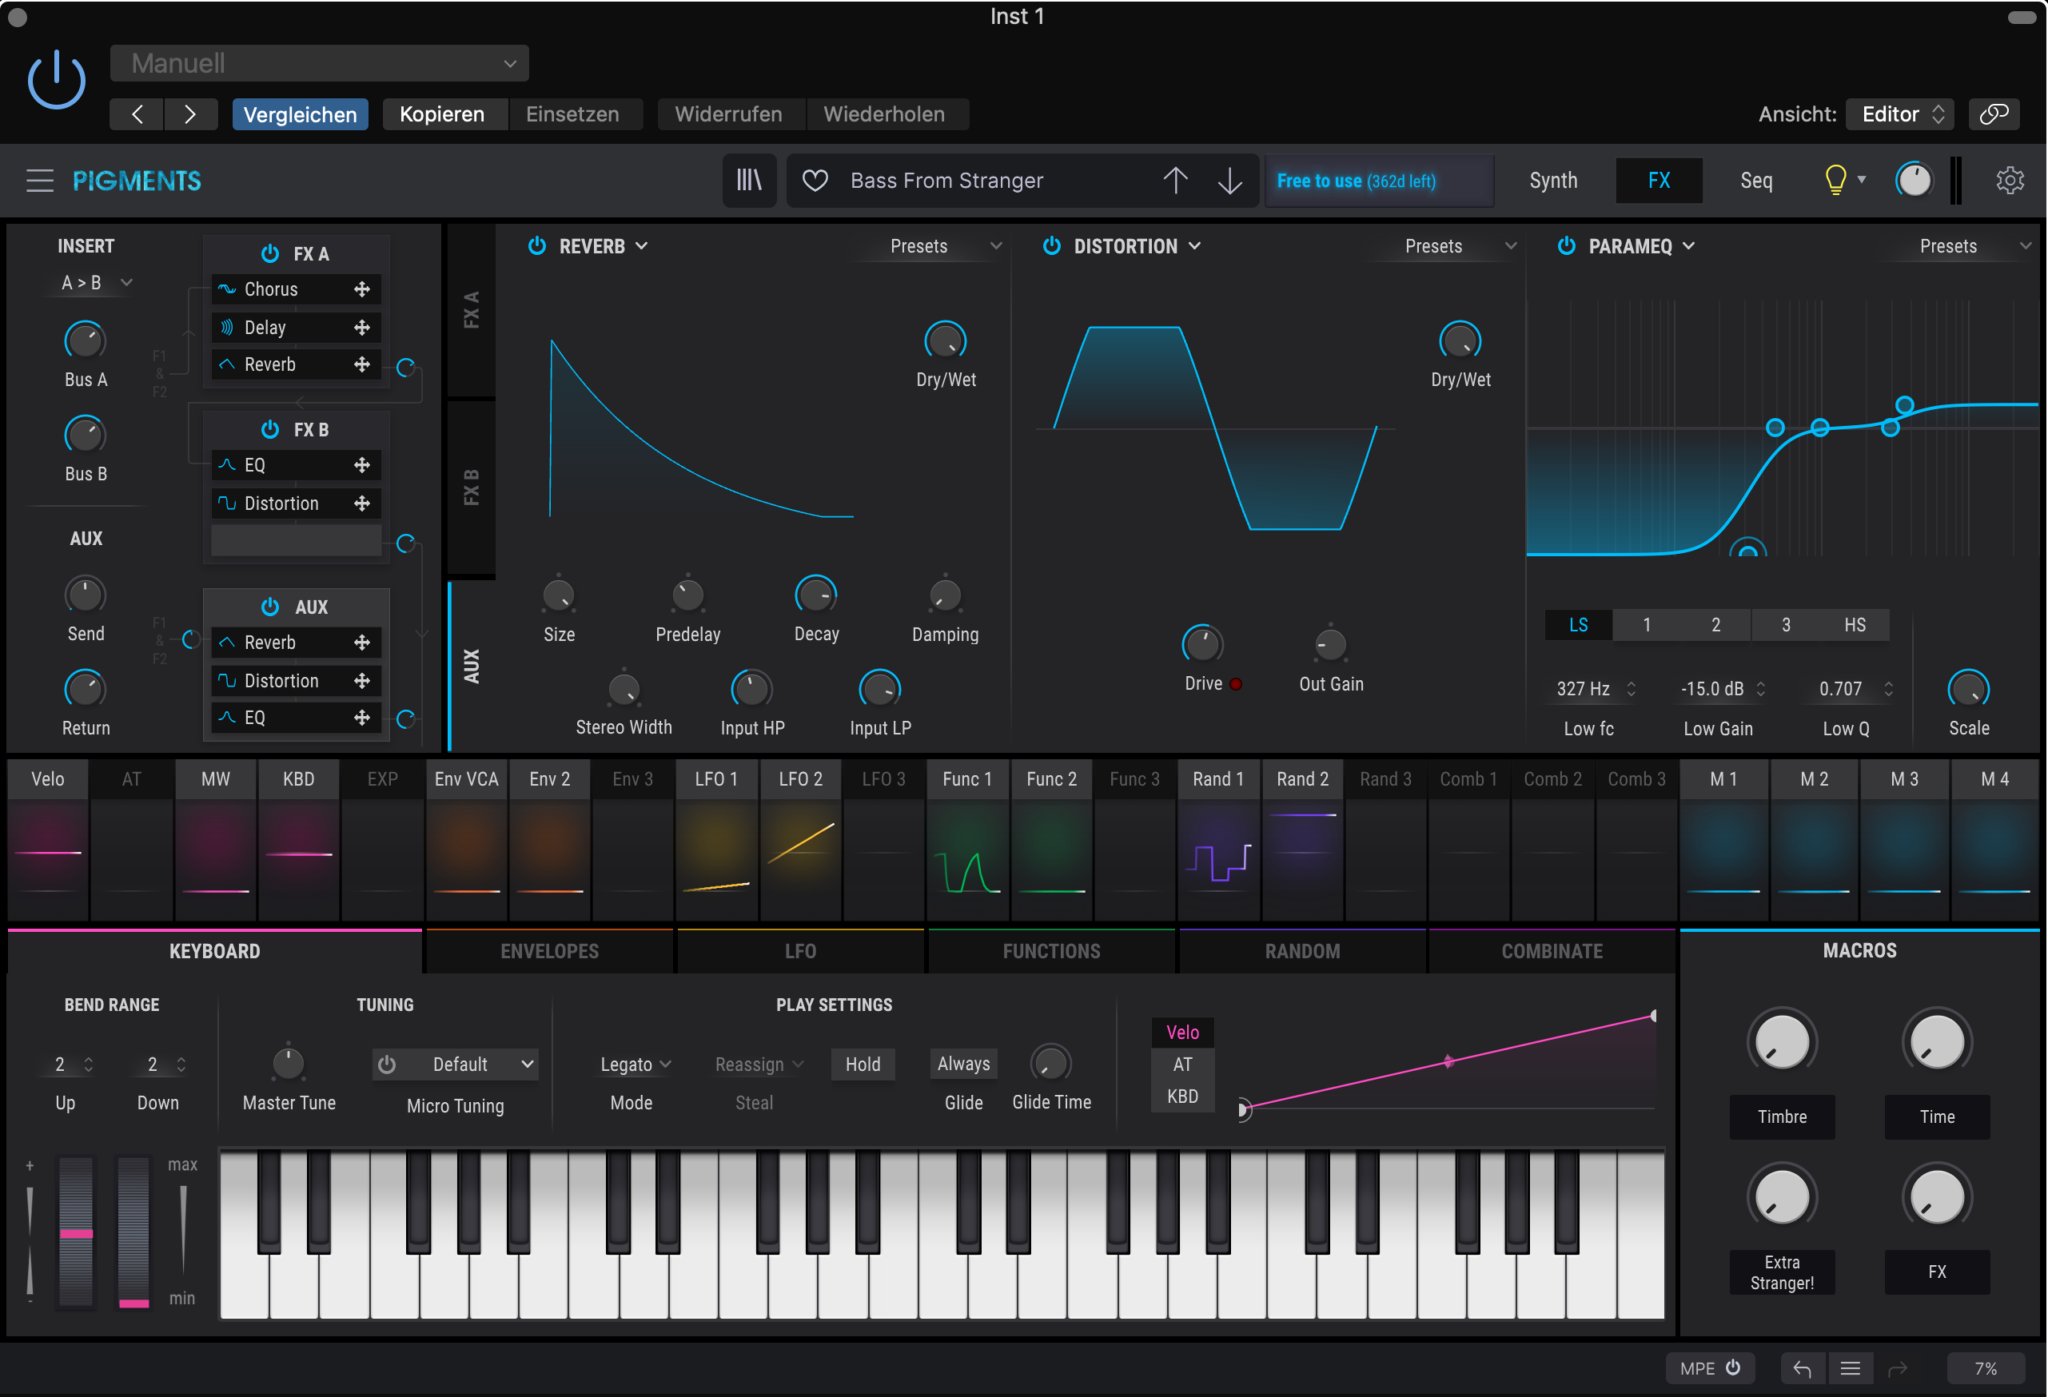The height and width of the screenshot is (1397, 2048).
Task: Click the Delay slot icon in FX A
Action: click(x=227, y=327)
